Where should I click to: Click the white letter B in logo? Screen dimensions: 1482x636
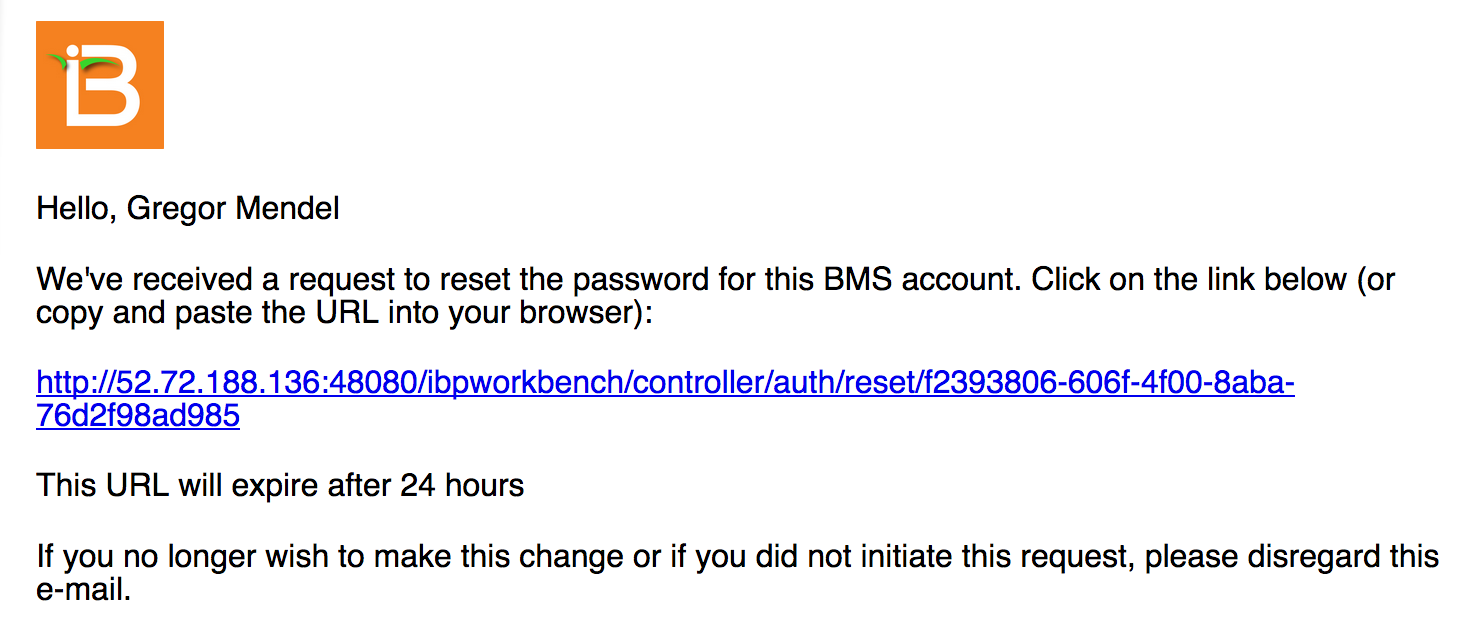pyautogui.click(x=103, y=88)
